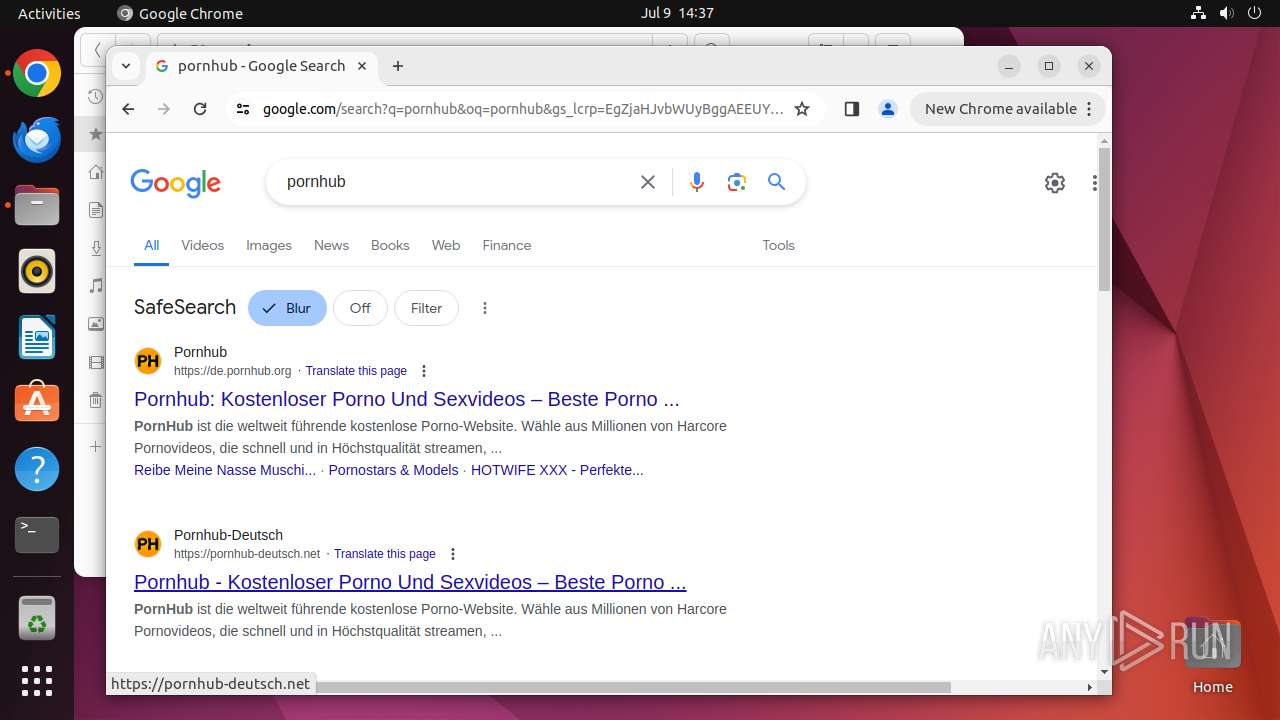Select SafeSearch Off option
Image resolution: width=1280 pixels, height=720 pixels.
[360, 308]
